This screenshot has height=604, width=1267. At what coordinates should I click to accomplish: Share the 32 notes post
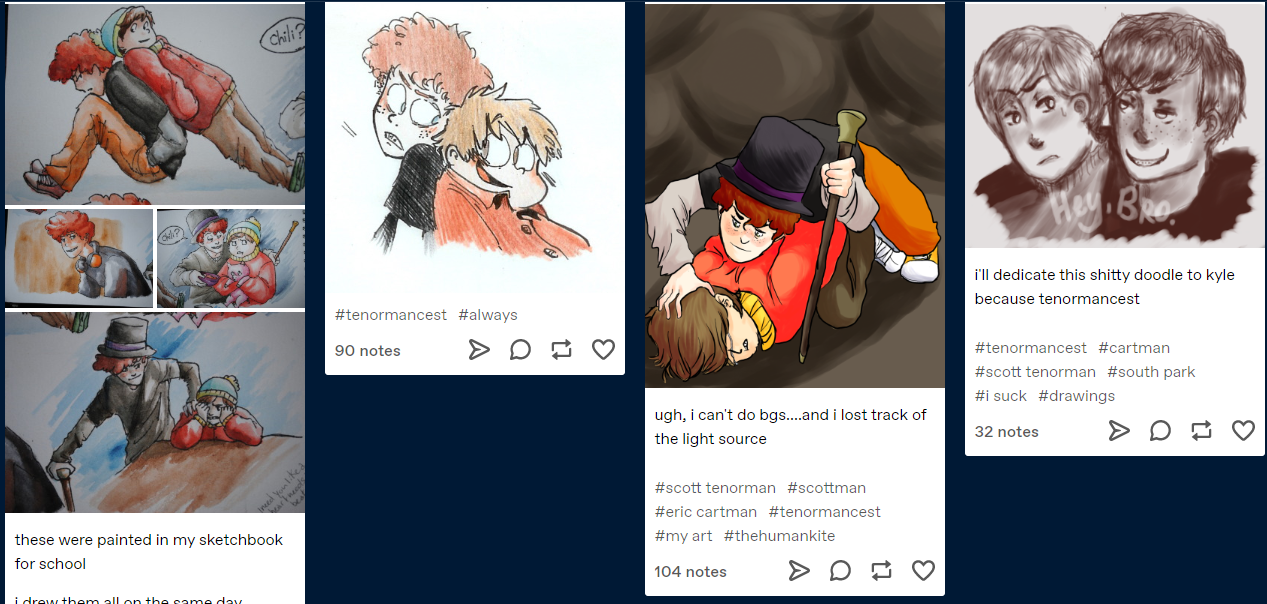pyautogui.click(x=1119, y=431)
